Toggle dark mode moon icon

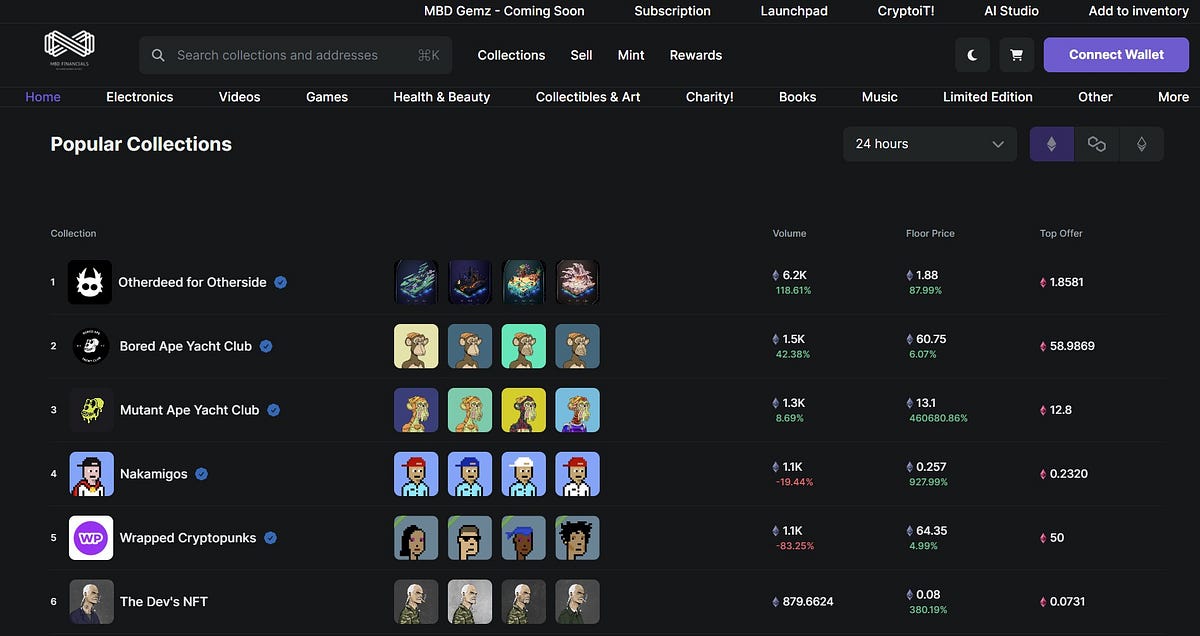pyautogui.click(x=973, y=55)
